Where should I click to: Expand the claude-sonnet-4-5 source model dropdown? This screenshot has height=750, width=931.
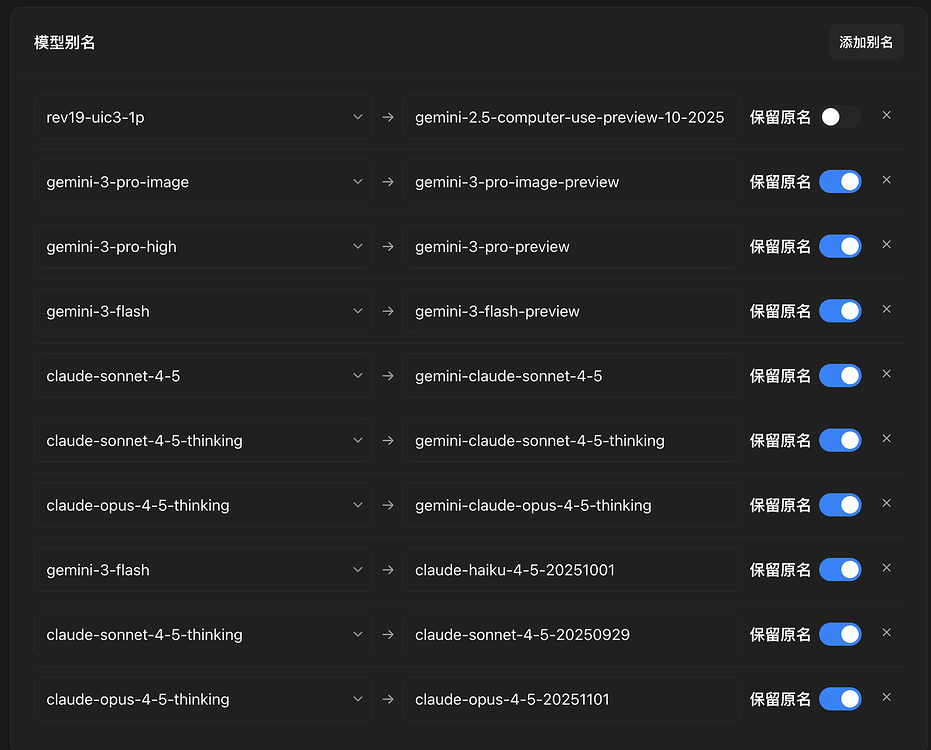(204, 376)
